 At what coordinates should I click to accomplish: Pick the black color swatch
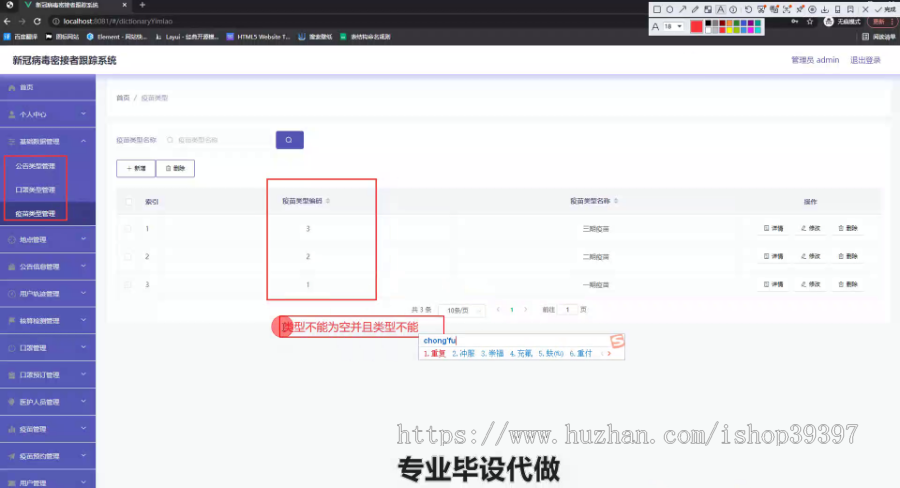pyautogui.click(x=708, y=23)
